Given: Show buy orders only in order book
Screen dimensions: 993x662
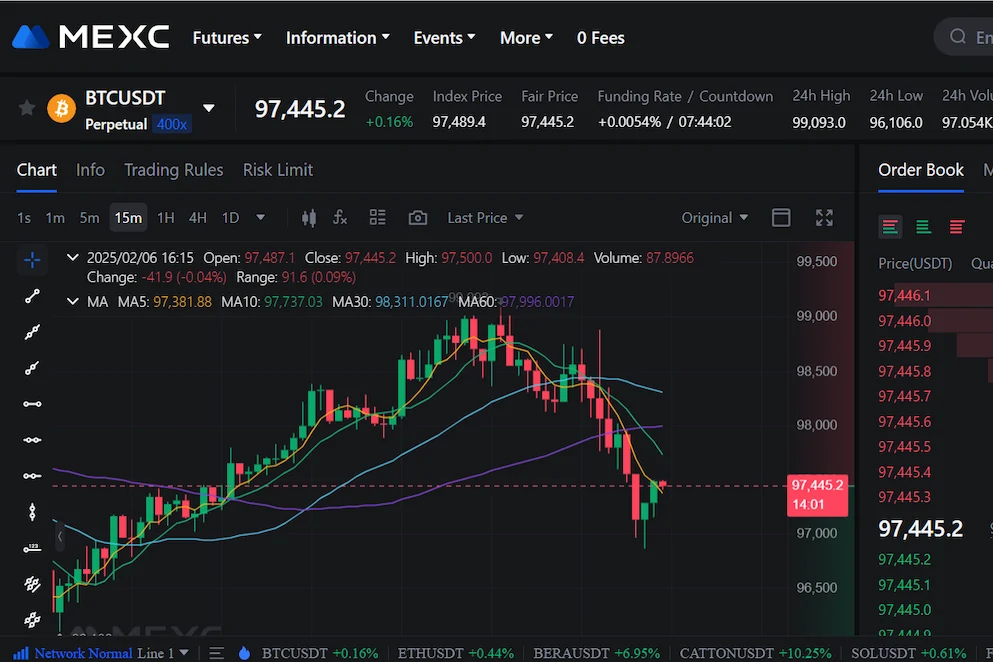Looking at the screenshot, I should (x=923, y=227).
